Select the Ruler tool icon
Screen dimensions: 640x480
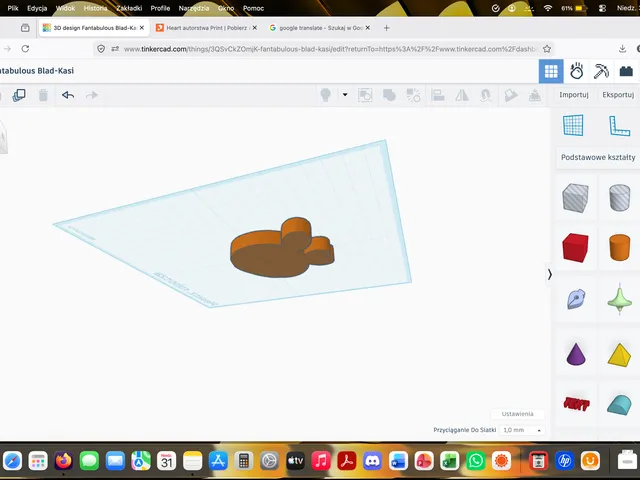(619, 126)
